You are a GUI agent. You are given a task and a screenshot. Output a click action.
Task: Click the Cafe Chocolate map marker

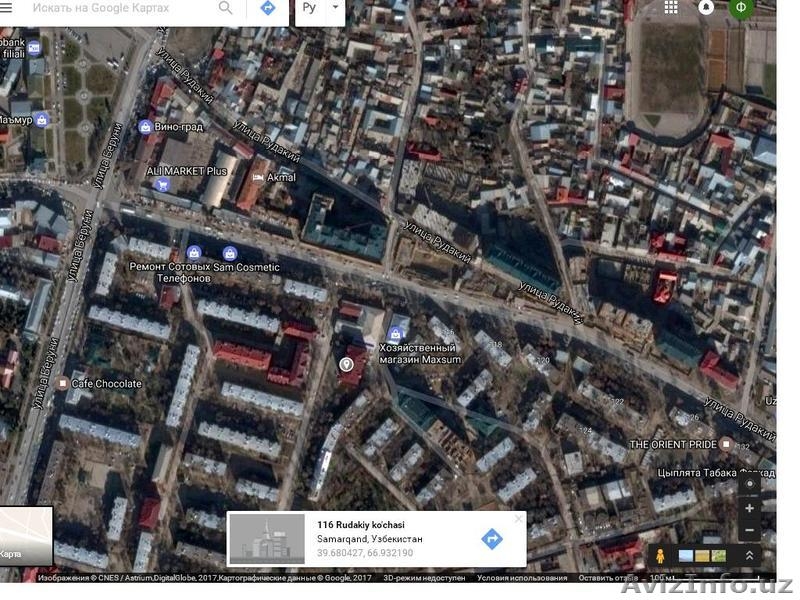click(x=63, y=383)
